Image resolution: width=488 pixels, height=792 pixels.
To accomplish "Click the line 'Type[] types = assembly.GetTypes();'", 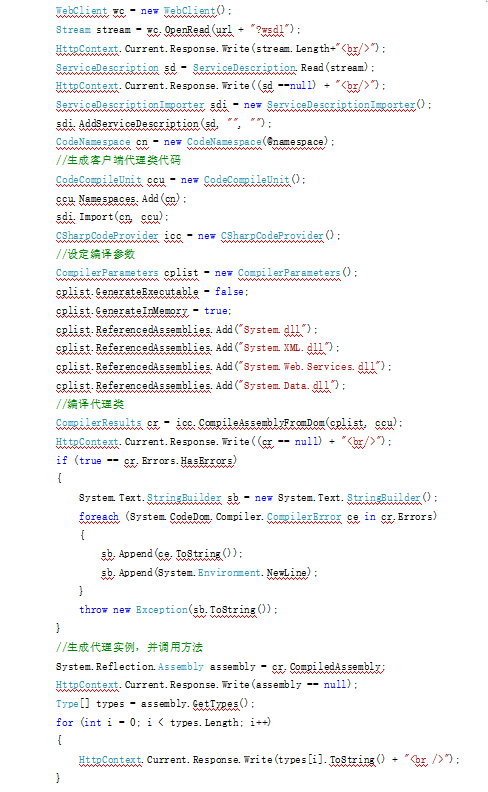I will pos(155,704).
